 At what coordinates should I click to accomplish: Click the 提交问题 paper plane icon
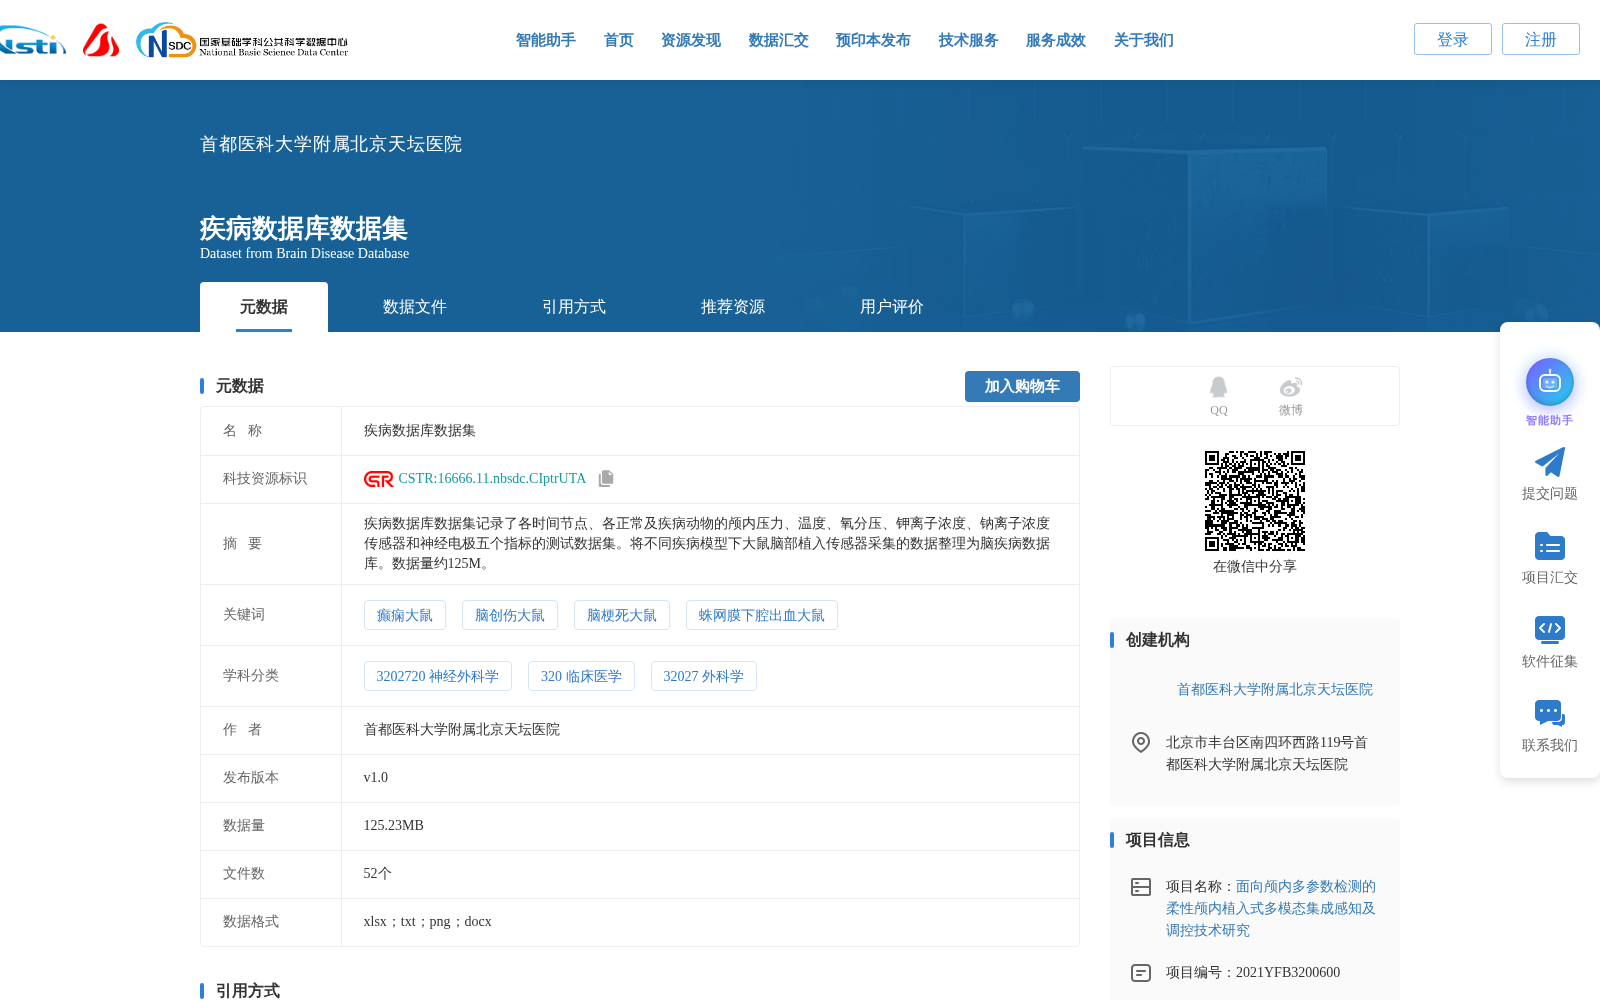pos(1549,462)
